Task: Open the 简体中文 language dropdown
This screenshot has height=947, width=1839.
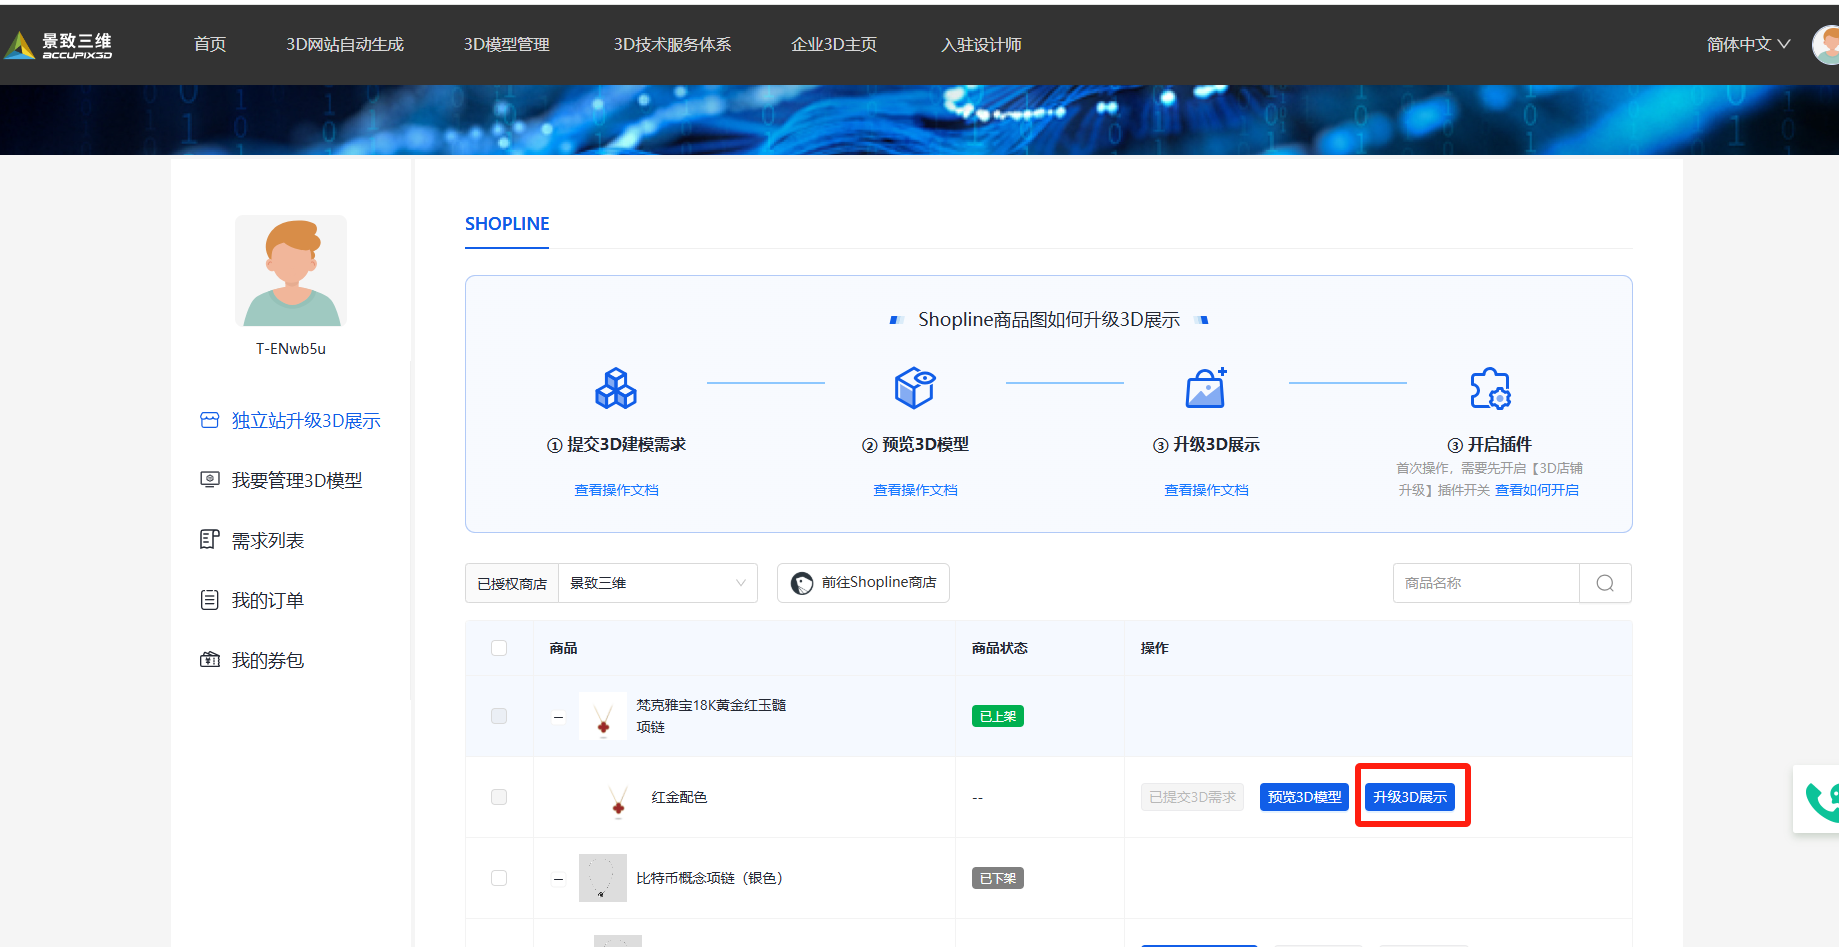Action: tap(1748, 44)
